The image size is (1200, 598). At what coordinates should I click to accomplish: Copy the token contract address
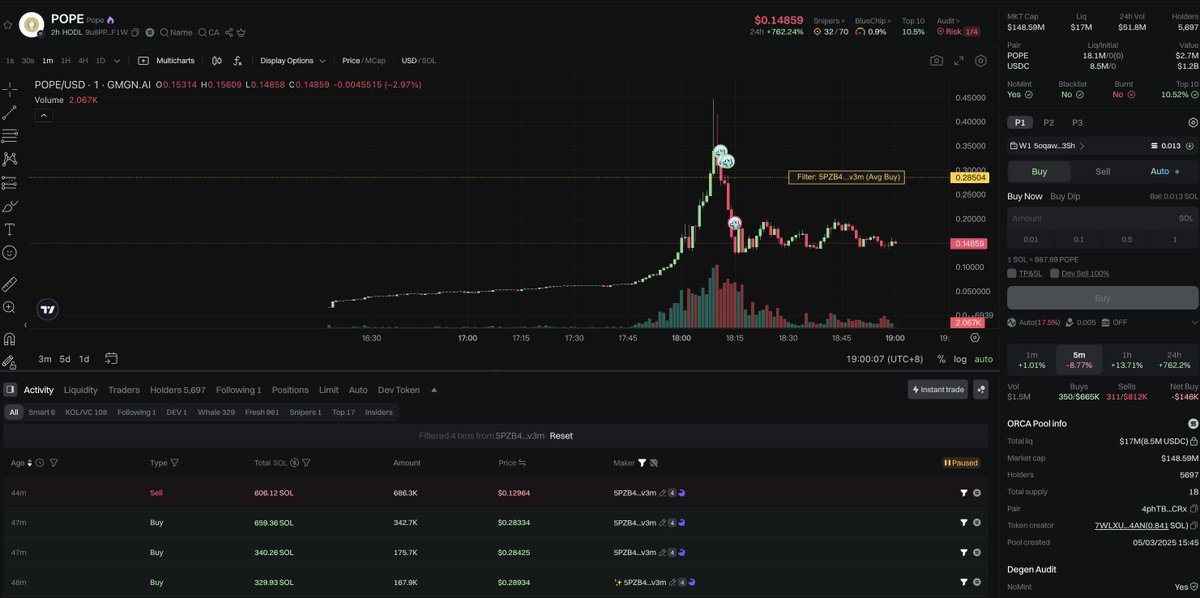tap(135, 33)
